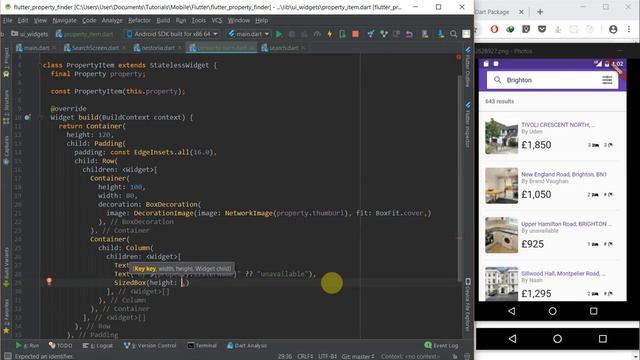Select the Sillwood Hall property thumbnail
Viewport: 640px width, 360px height.
click(501, 284)
